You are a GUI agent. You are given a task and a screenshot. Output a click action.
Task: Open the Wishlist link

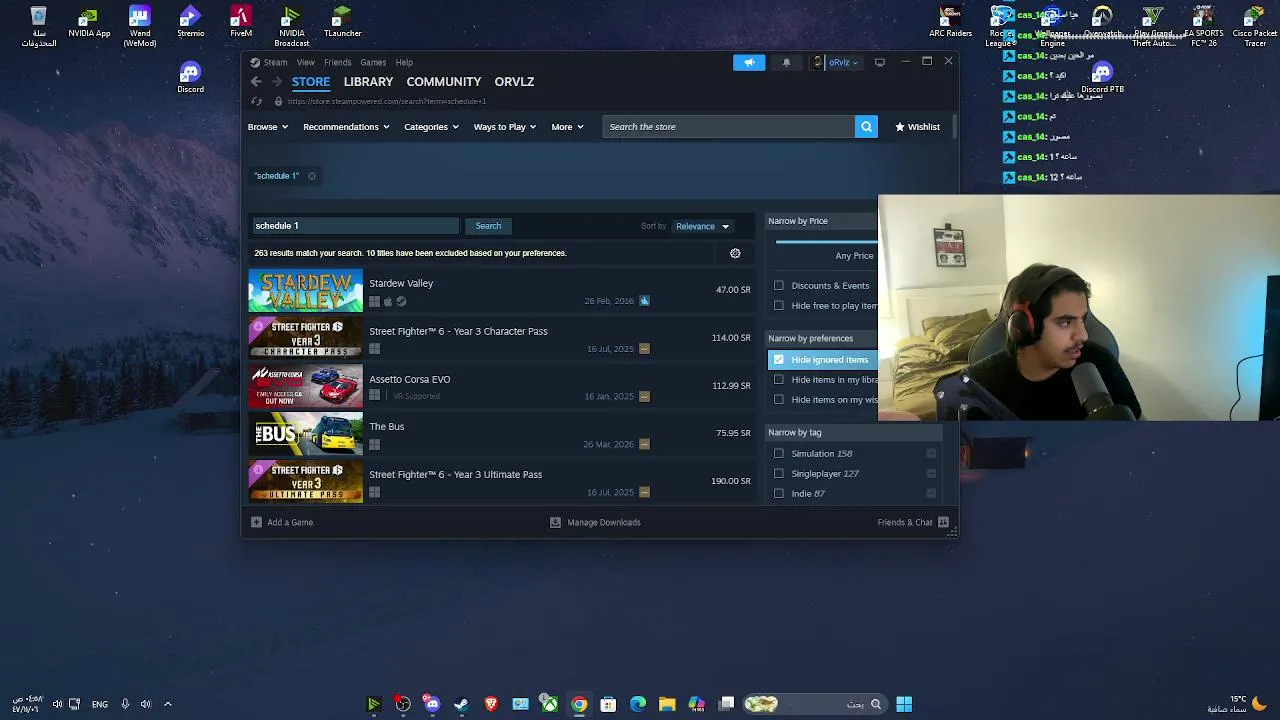917,127
